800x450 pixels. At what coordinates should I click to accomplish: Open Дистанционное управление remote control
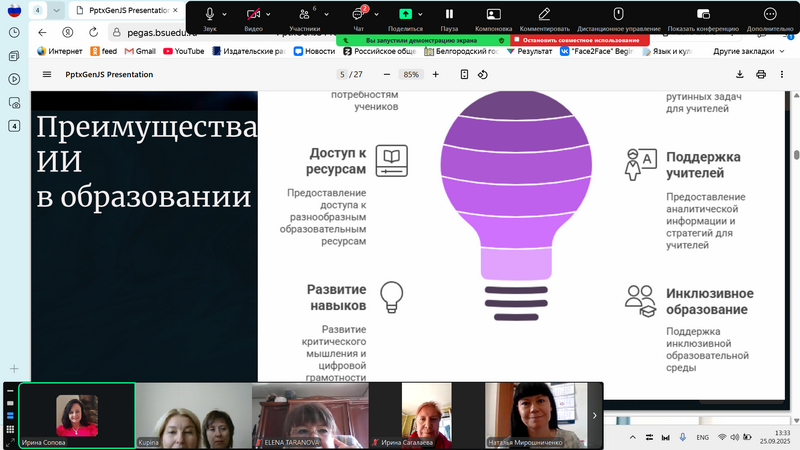click(x=618, y=15)
